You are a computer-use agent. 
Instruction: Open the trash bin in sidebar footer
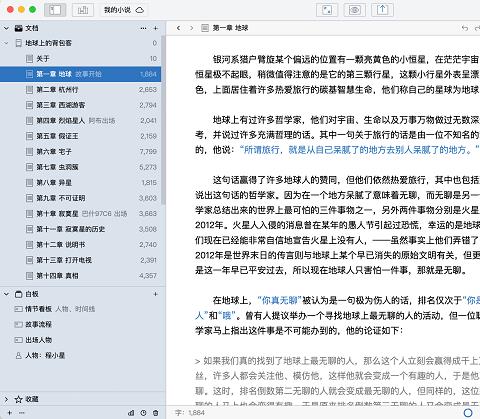156,413
